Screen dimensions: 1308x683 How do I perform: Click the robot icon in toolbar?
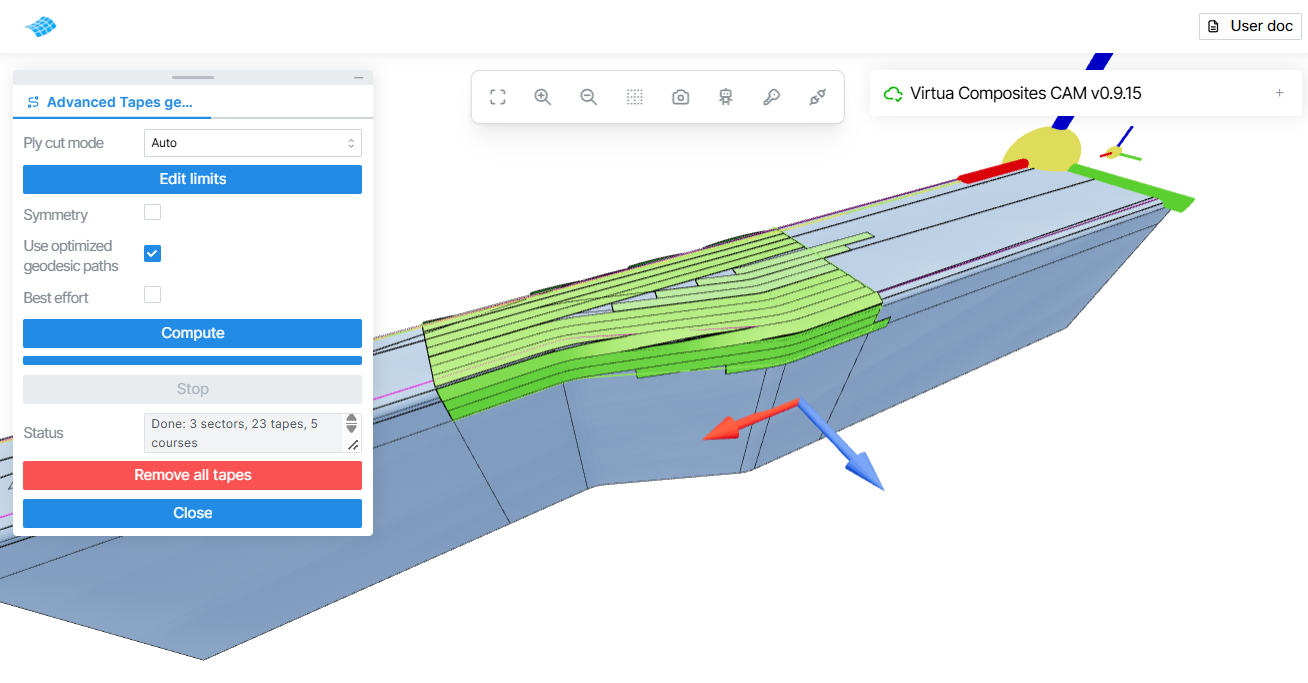[x=726, y=97]
